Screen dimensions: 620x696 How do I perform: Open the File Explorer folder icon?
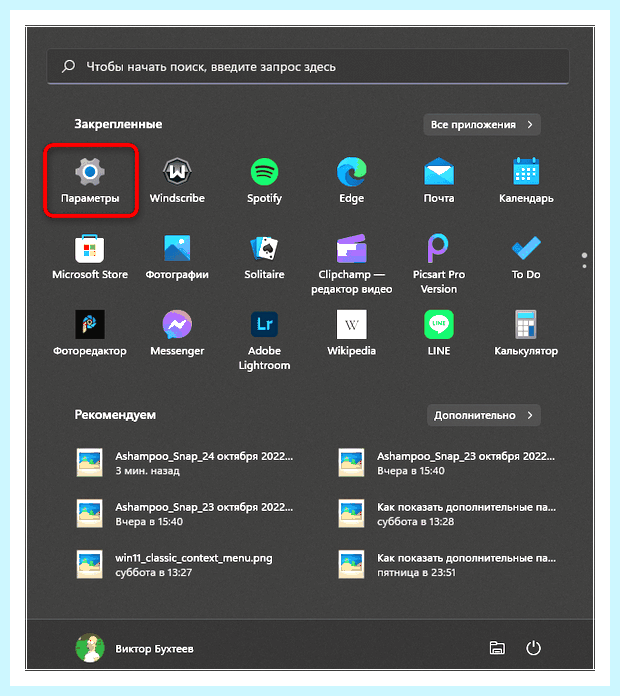[x=497, y=648]
